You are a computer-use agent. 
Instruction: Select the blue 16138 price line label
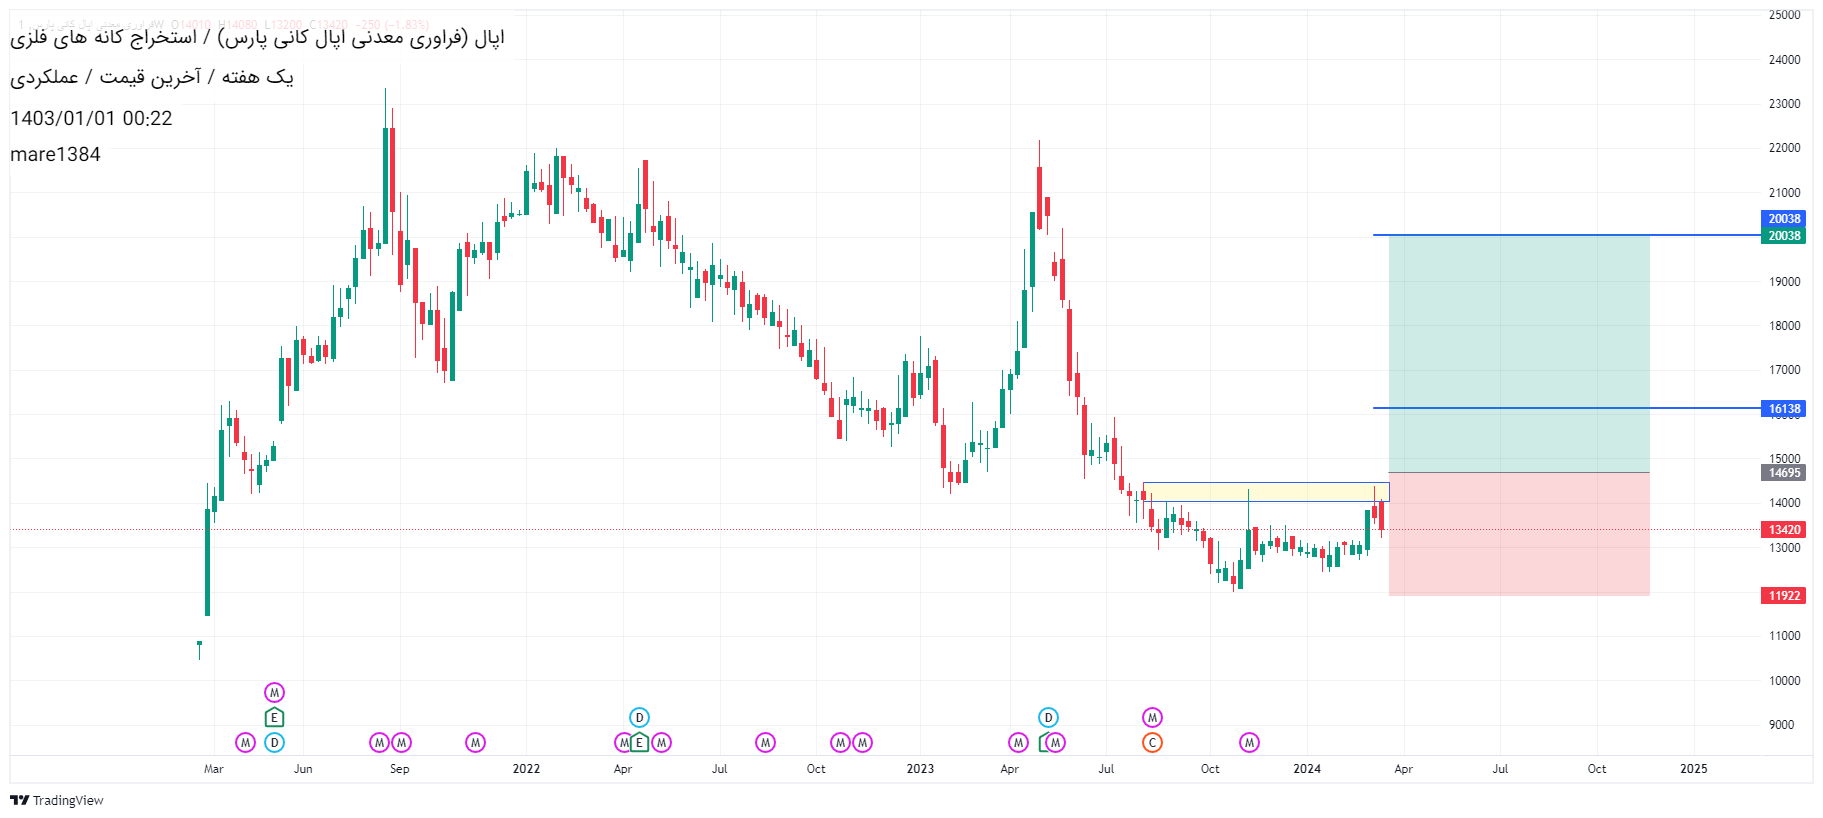point(1783,408)
